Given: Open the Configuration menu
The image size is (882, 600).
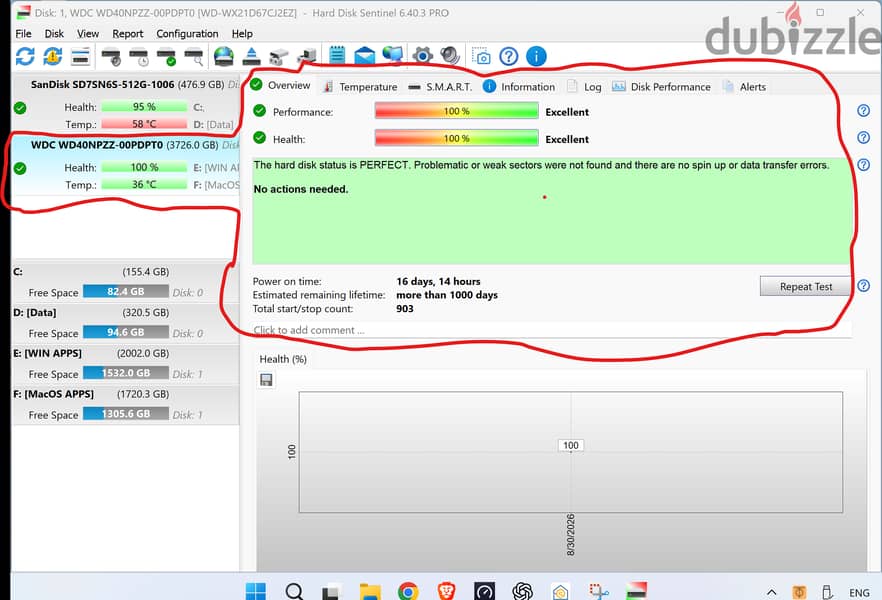Looking at the screenshot, I should (x=187, y=34).
